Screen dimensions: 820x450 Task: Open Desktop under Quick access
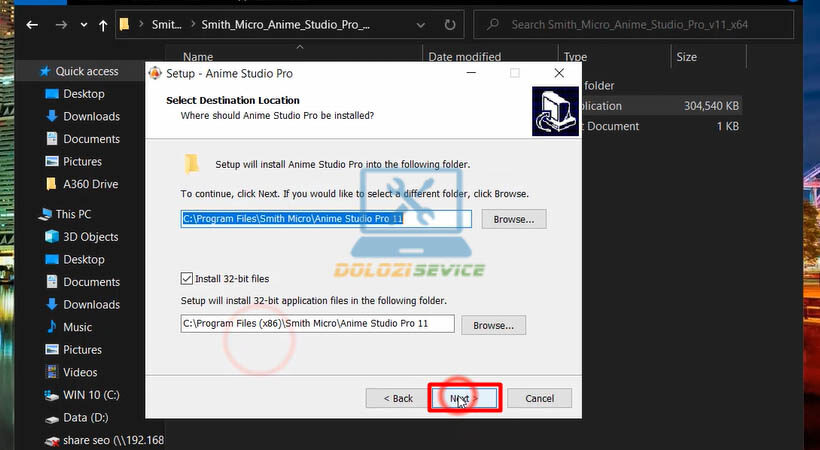click(x=84, y=94)
